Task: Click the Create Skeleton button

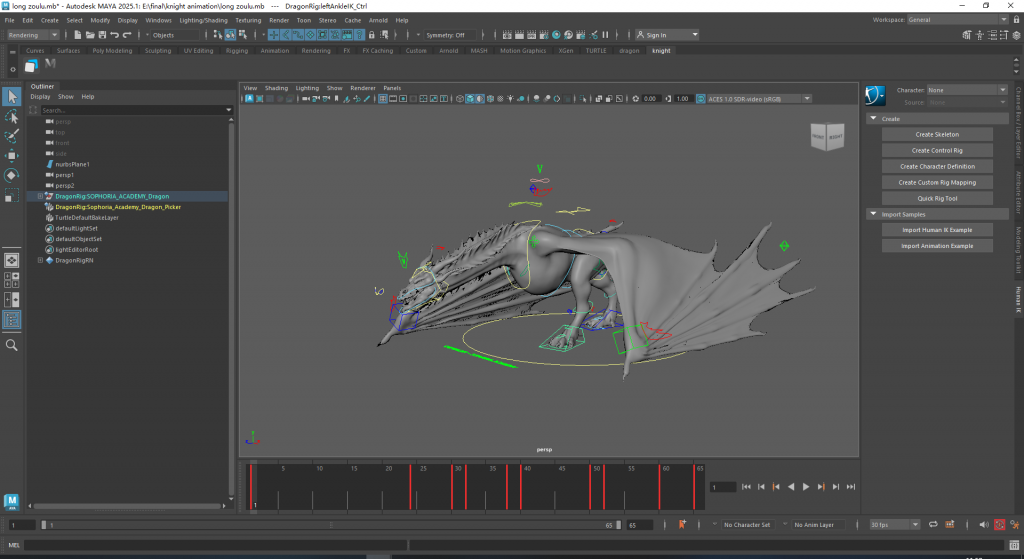Action: [937, 134]
